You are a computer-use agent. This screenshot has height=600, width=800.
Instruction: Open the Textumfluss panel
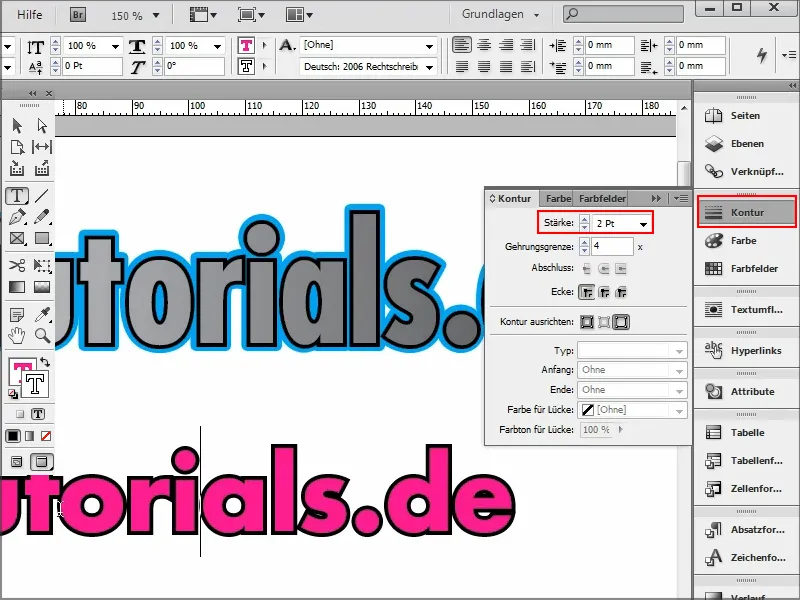pyautogui.click(x=746, y=310)
